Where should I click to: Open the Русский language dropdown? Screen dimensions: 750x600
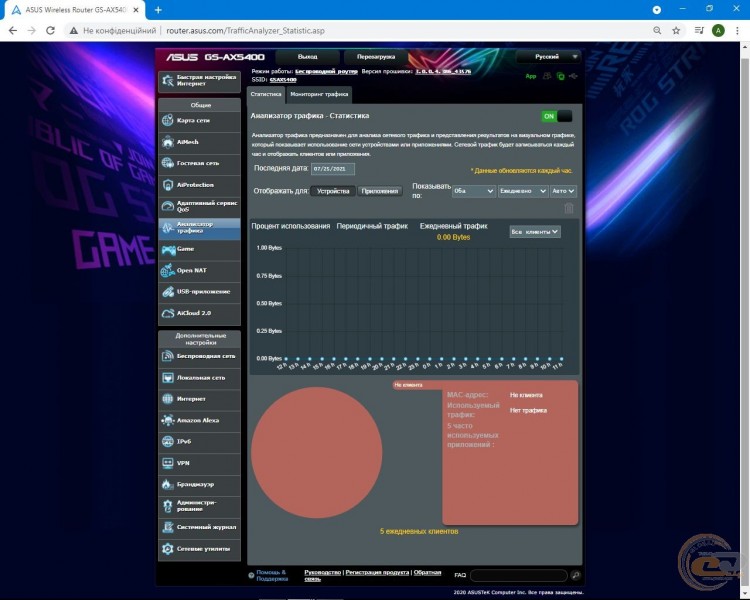coord(548,56)
